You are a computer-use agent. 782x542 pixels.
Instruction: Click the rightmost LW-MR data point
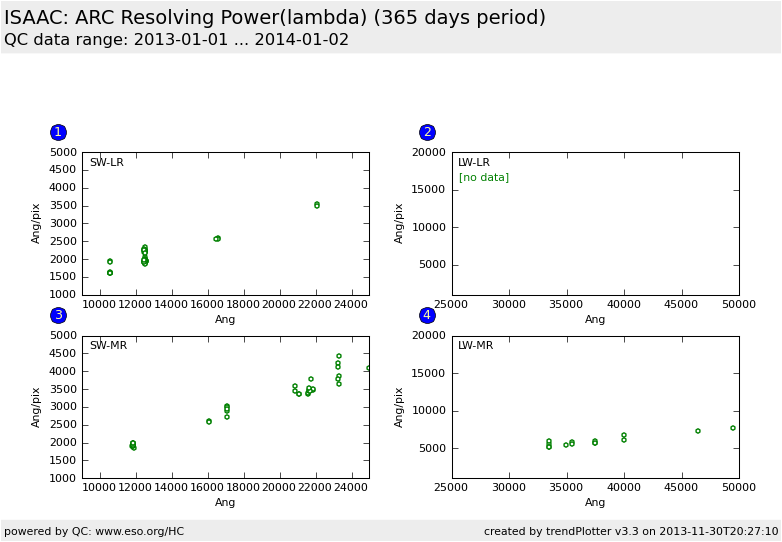click(x=733, y=428)
